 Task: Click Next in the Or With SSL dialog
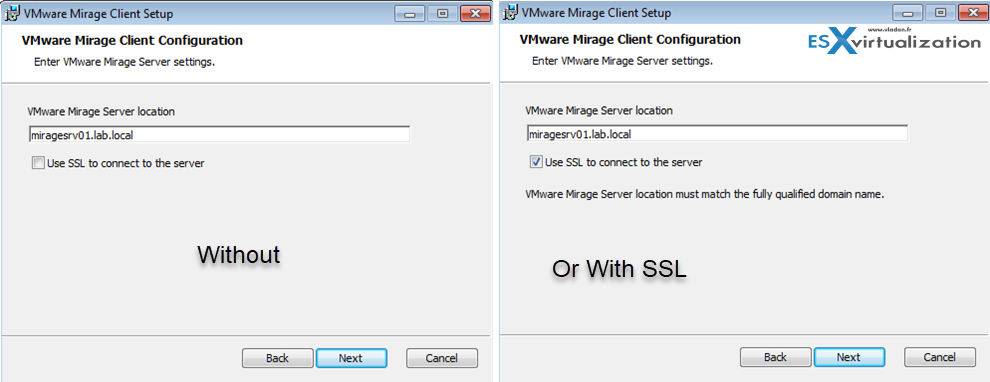click(x=849, y=357)
